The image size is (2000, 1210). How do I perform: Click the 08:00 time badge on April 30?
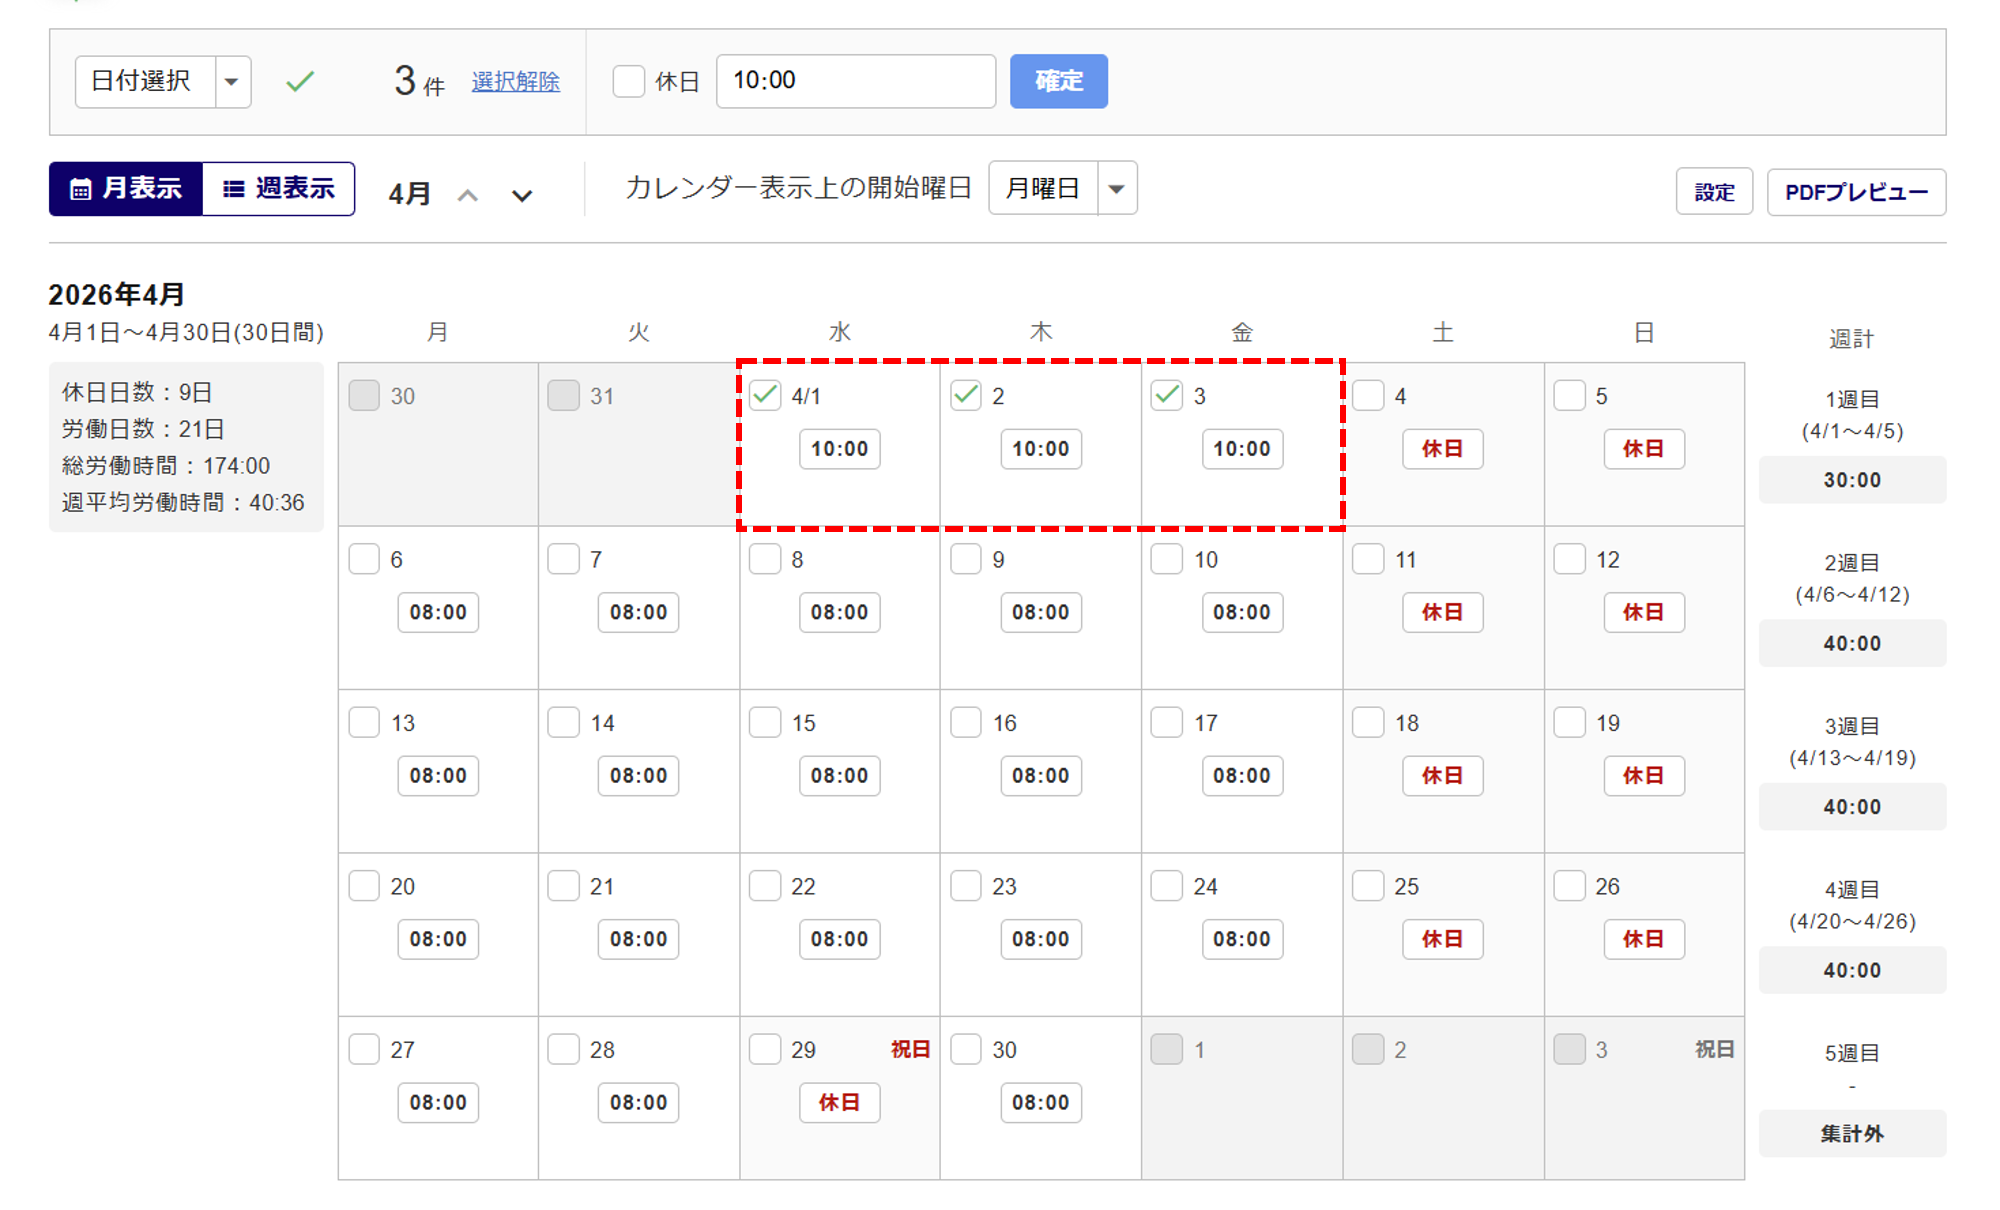tap(1040, 1102)
